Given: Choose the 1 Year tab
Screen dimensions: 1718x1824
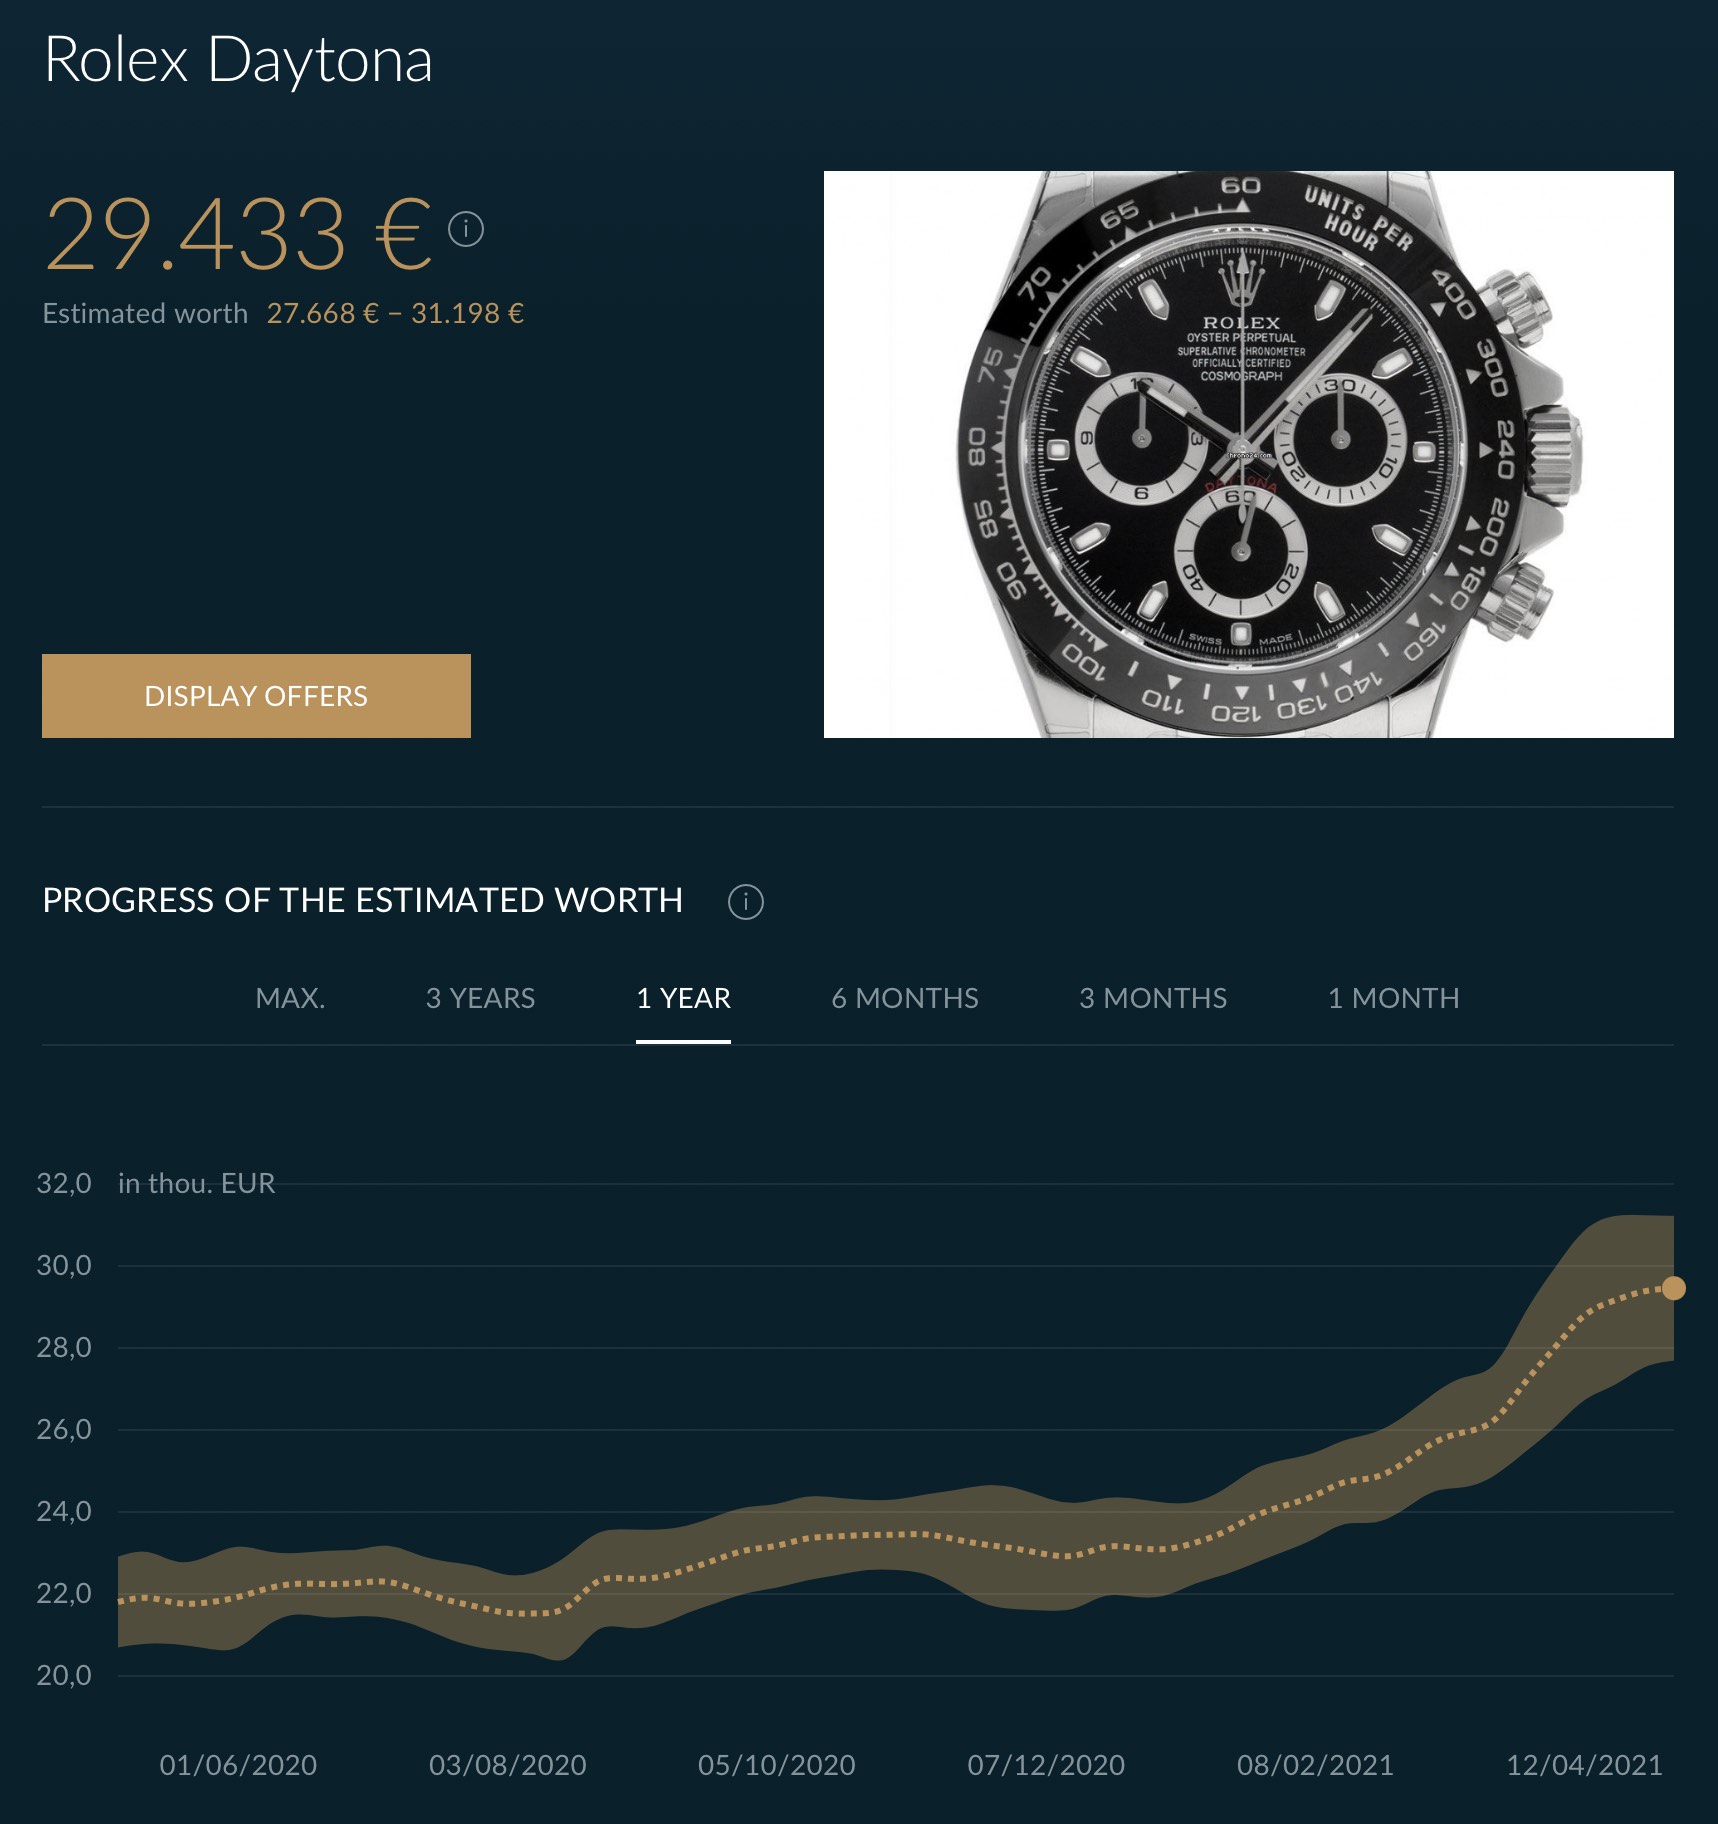Looking at the screenshot, I should (x=683, y=998).
